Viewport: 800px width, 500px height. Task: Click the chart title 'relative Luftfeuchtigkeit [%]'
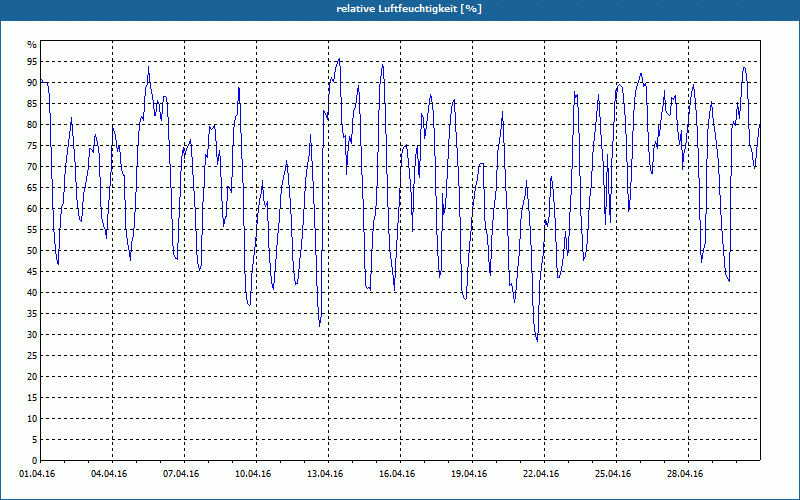click(409, 9)
